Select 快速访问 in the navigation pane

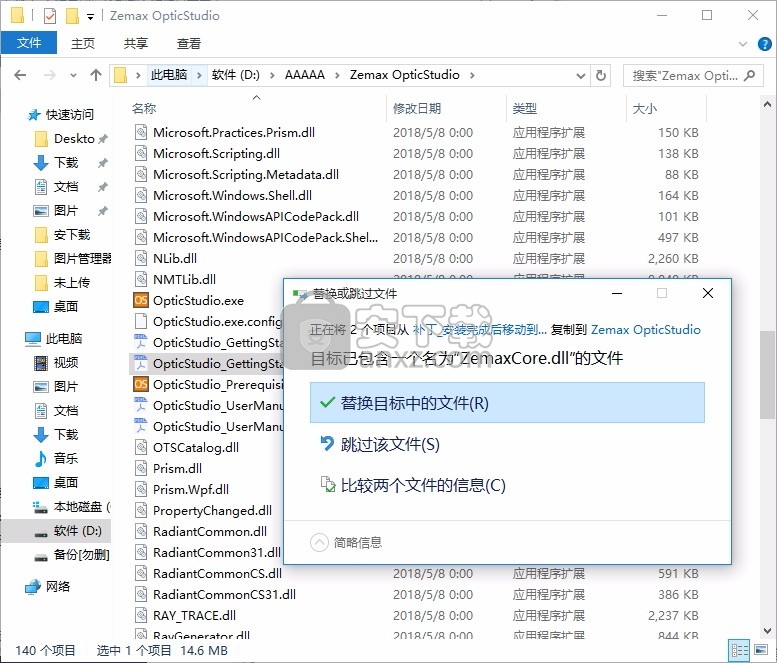click(x=69, y=115)
